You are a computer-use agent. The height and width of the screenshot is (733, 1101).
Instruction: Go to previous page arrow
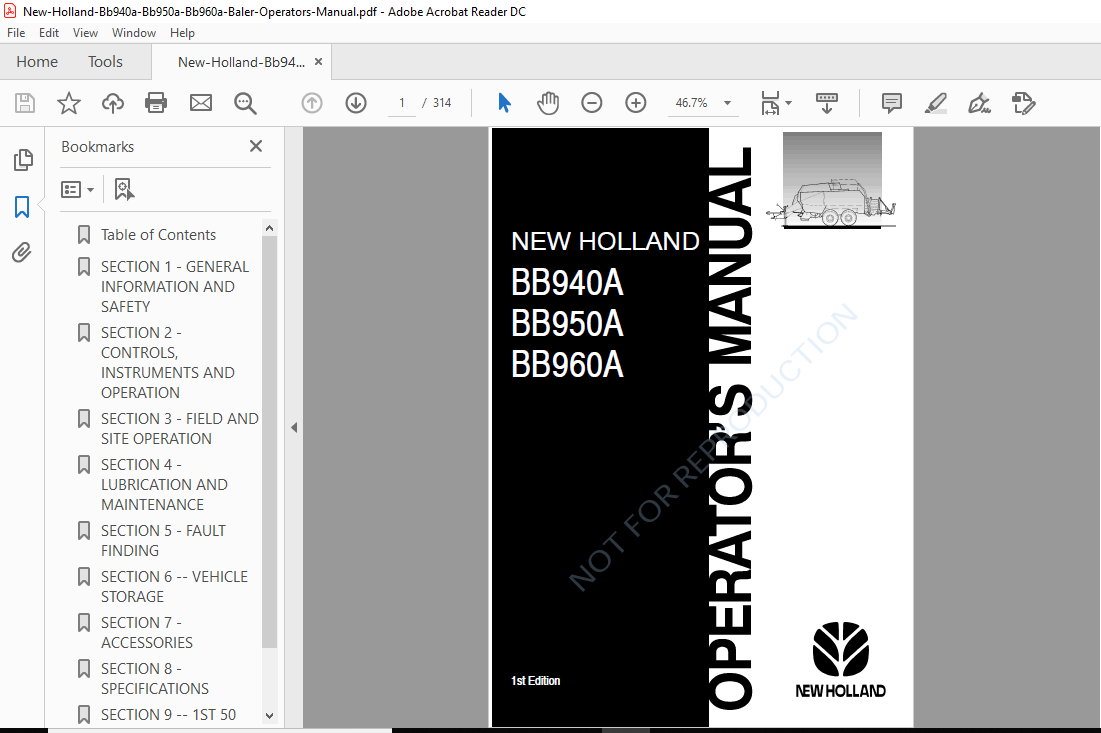tap(312, 103)
